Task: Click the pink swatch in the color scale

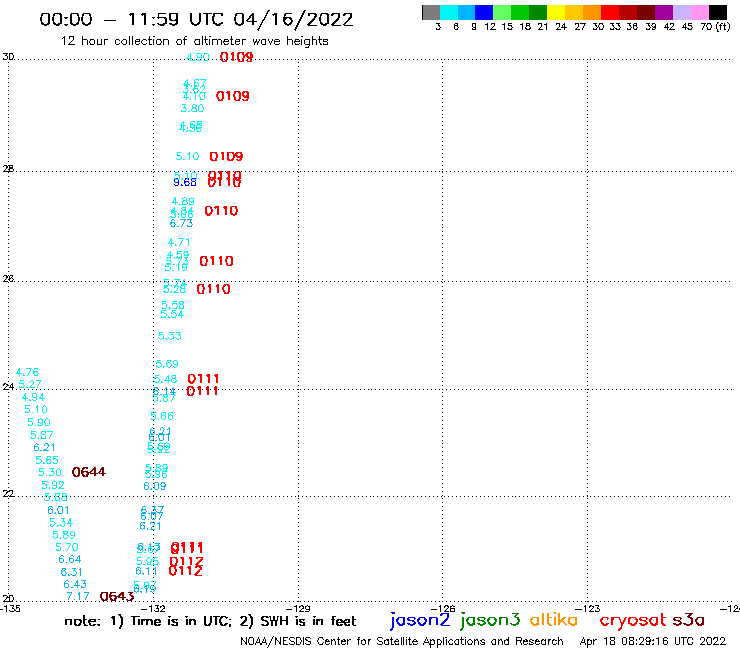Action: click(x=699, y=12)
